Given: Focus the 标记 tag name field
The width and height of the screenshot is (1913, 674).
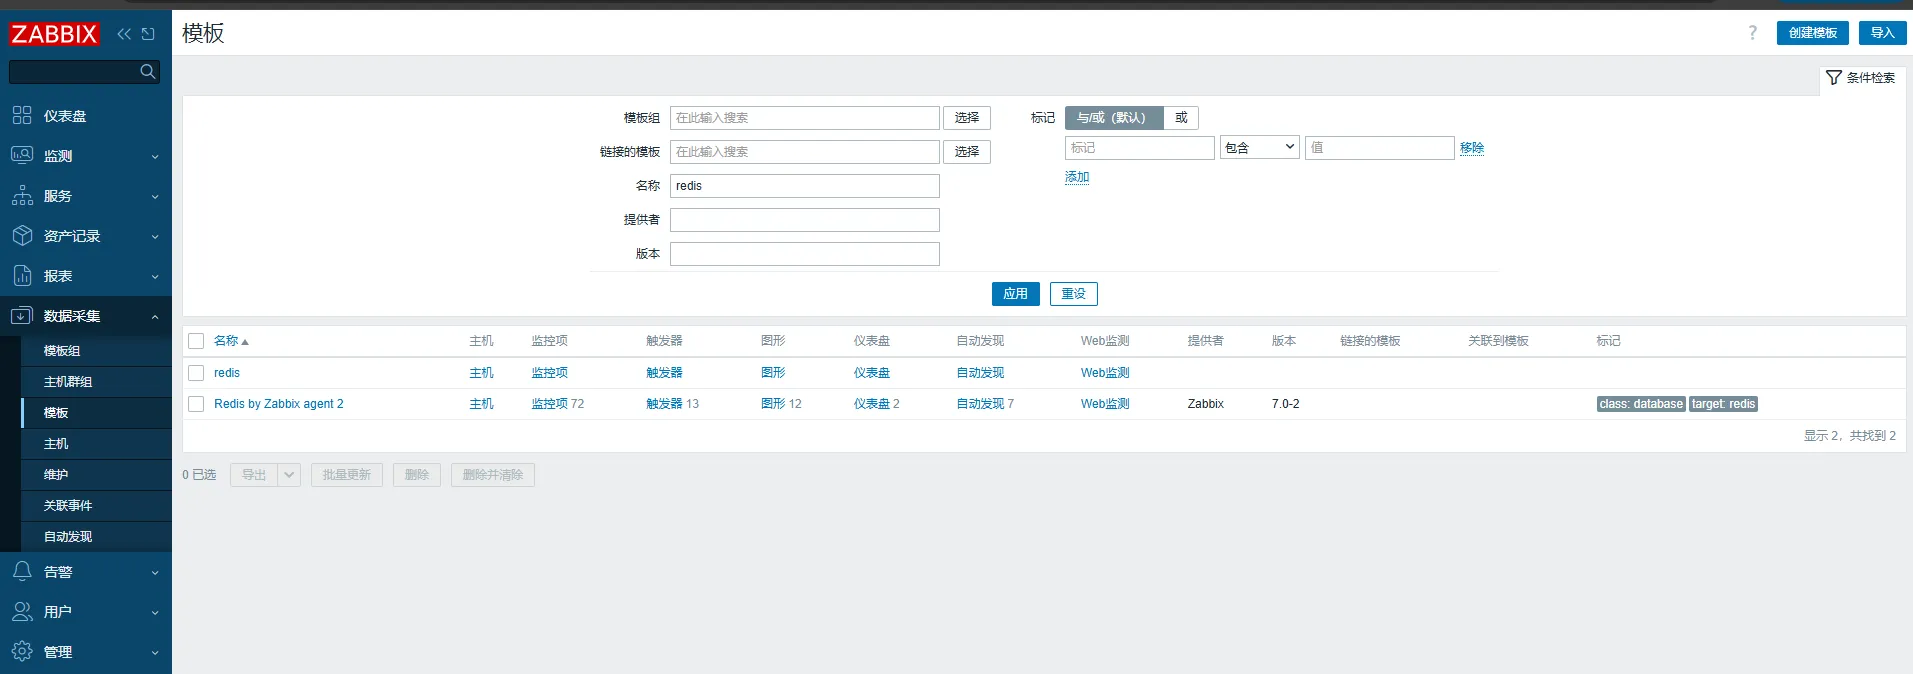Looking at the screenshot, I should [1140, 148].
